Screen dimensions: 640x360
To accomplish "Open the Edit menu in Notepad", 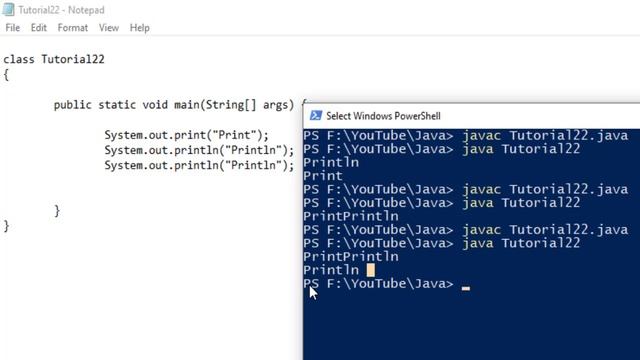I will [x=39, y=28].
